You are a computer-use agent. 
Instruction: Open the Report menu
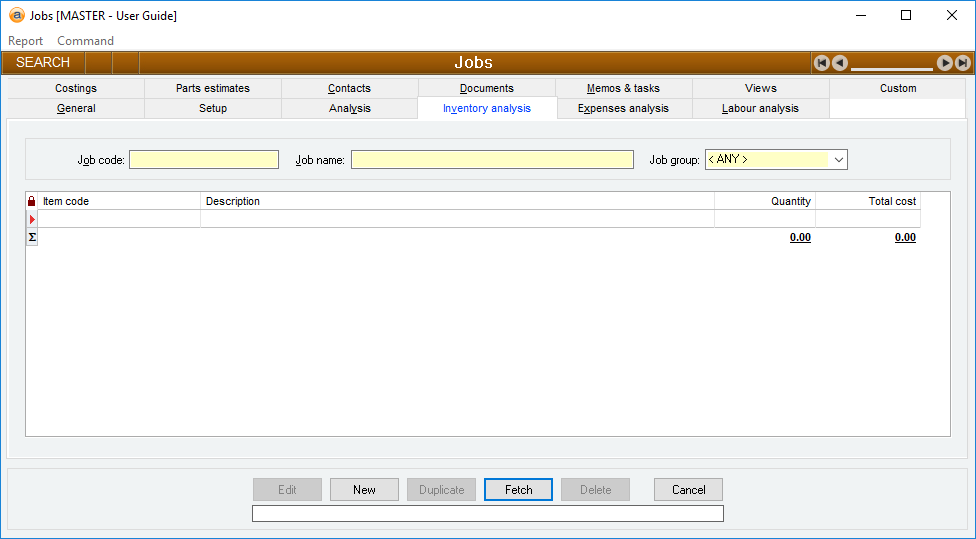(x=26, y=41)
